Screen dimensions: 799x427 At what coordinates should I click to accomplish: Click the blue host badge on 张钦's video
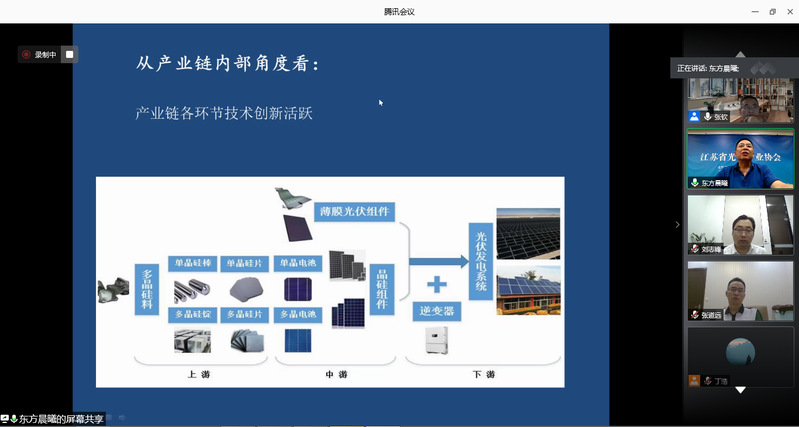695,117
